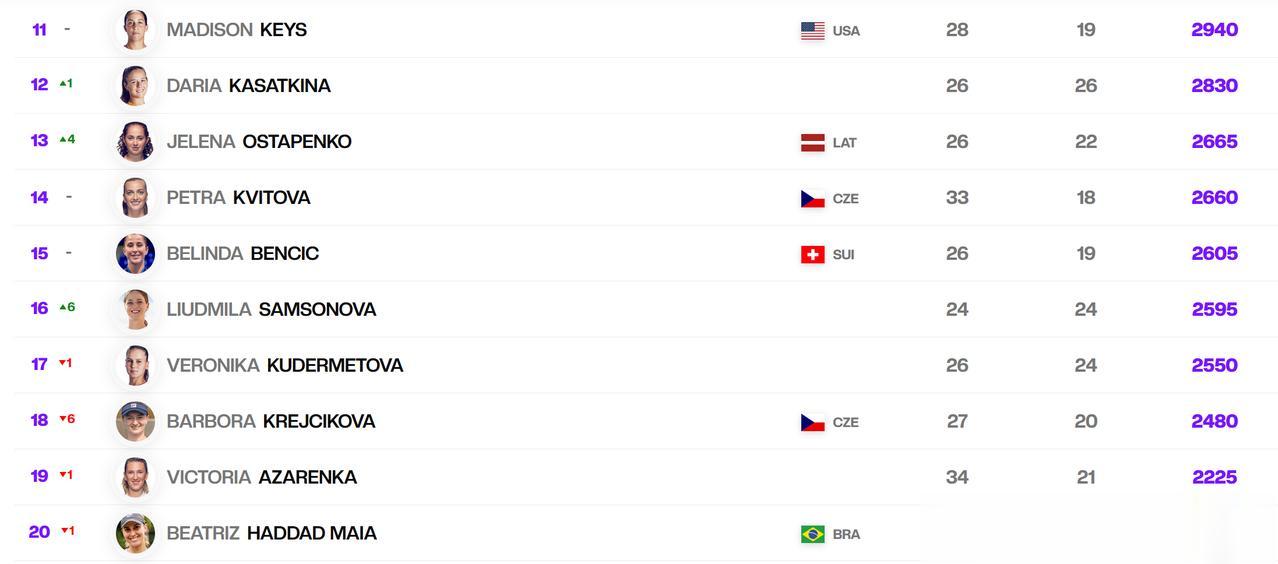The image size is (1278, 564).
Task: Click Victoria Azarenka's headshot
Action: click(135, 478)
